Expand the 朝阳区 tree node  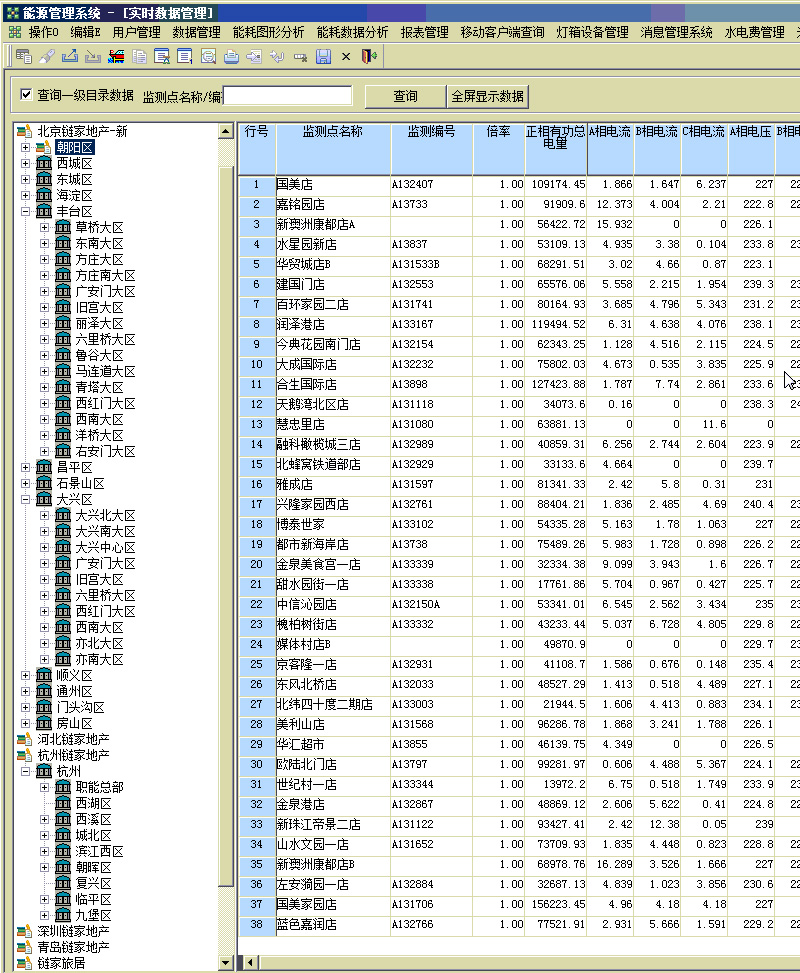click(x=25, y=148)
